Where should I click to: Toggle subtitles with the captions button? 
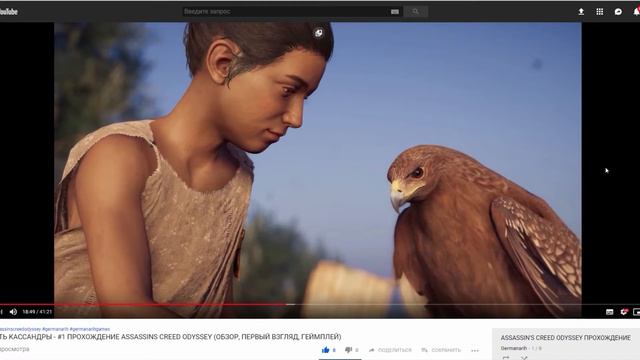coord(609,312)
